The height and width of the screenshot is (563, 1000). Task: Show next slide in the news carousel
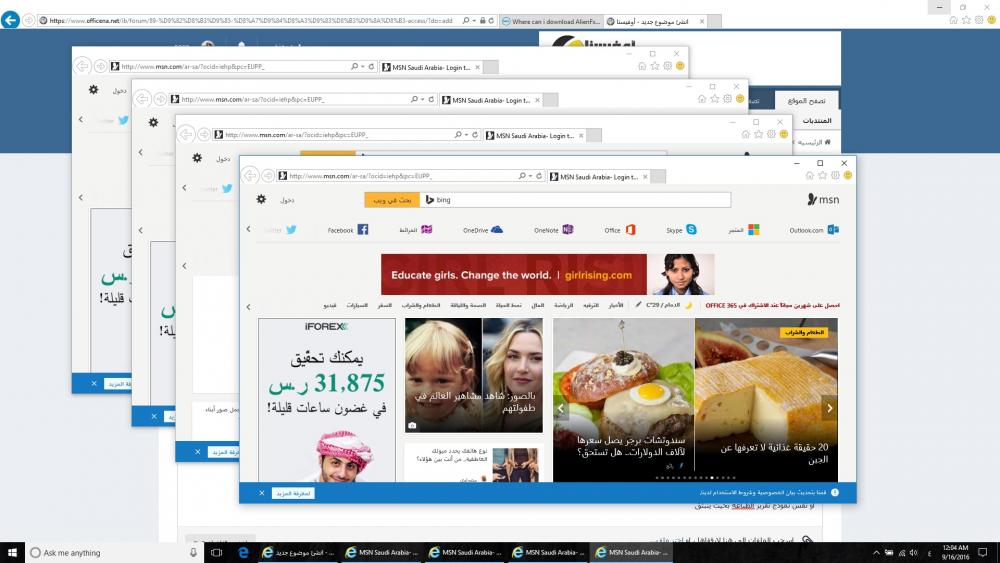point(829,408)
